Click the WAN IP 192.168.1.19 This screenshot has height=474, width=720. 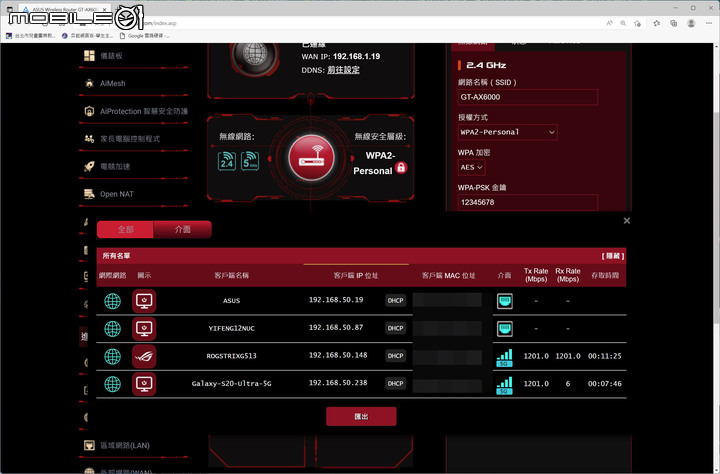tap(356, 56)
